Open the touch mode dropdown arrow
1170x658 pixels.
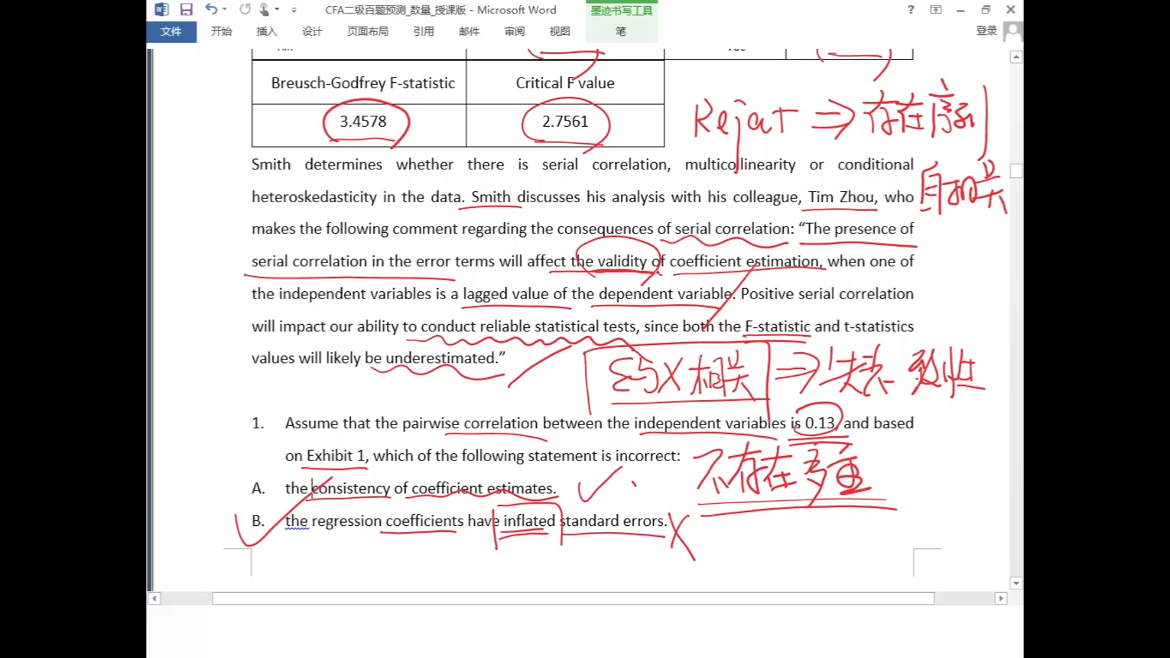click(x=277, y=10)
